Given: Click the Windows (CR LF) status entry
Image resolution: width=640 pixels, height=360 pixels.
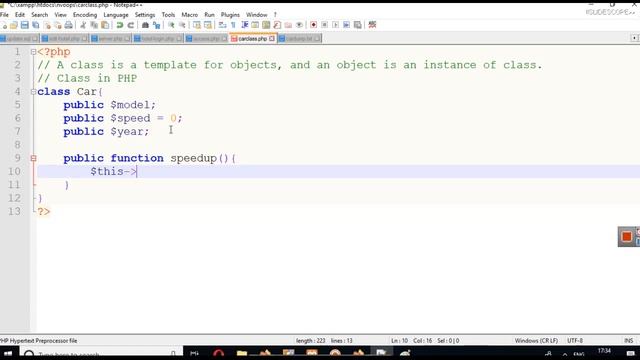Looking at the screenshot, I should tap(536, 340).
